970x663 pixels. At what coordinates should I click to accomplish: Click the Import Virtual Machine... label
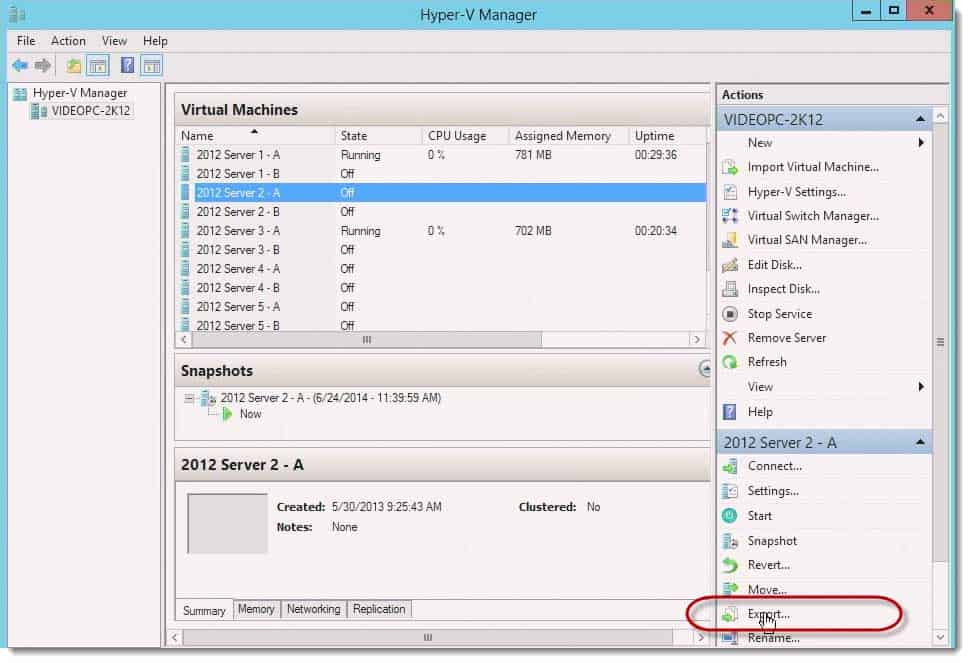[x=813, y=167]
